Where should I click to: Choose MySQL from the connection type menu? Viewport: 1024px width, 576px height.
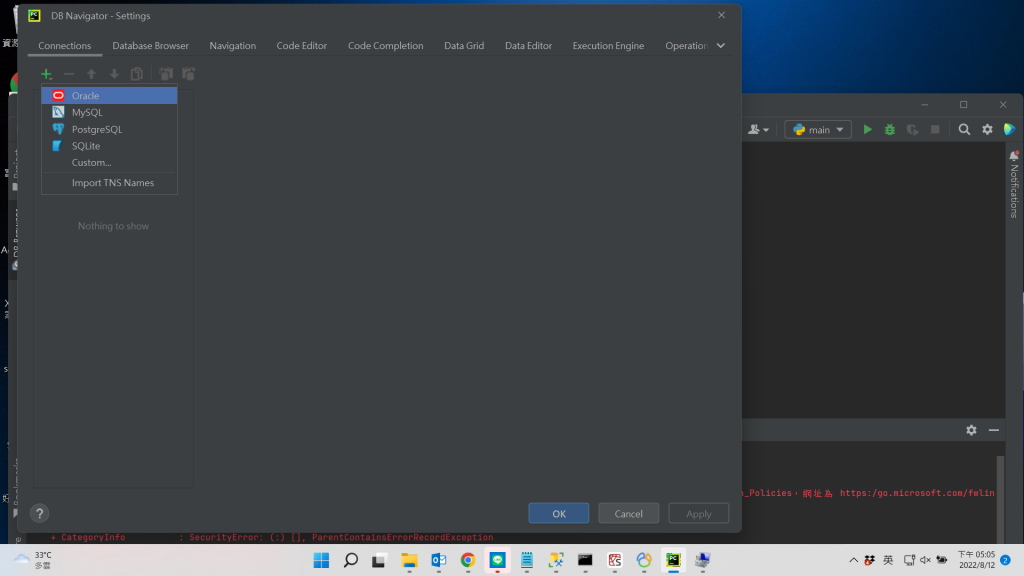coord(109,112)
